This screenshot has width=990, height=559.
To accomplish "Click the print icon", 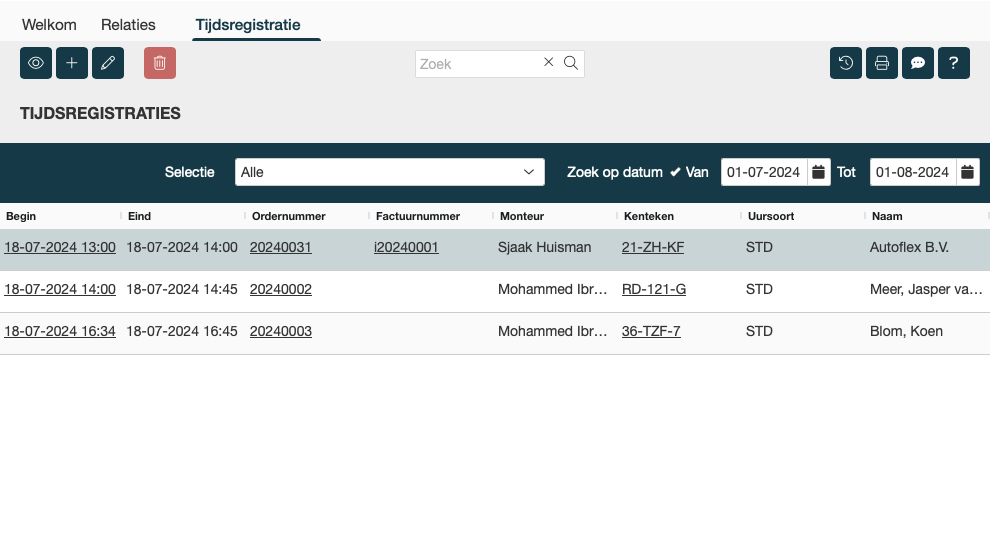I will point(882,63).
